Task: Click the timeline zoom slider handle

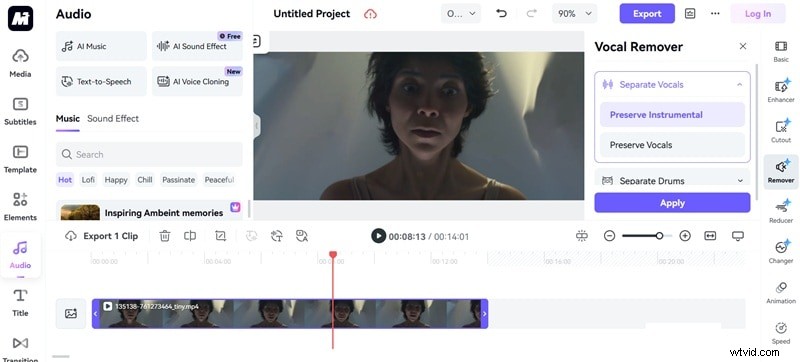Action: 659,236
